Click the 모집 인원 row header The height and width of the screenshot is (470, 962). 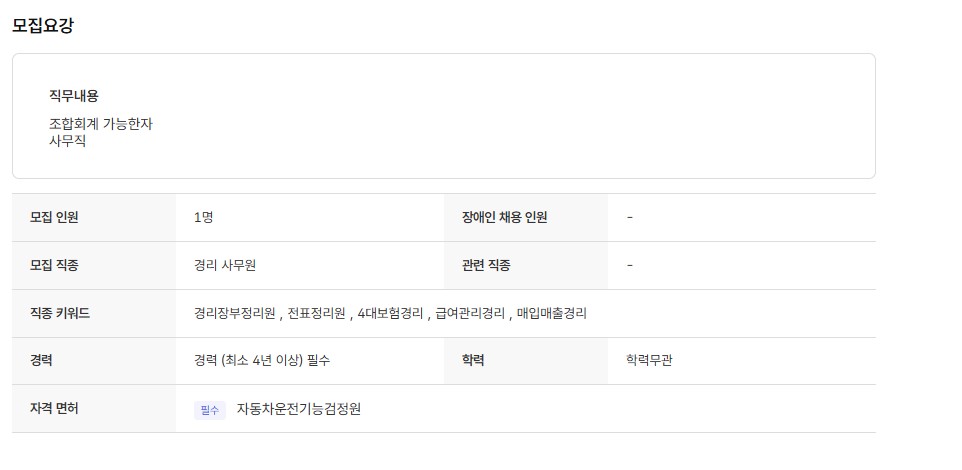click(54, 217)
